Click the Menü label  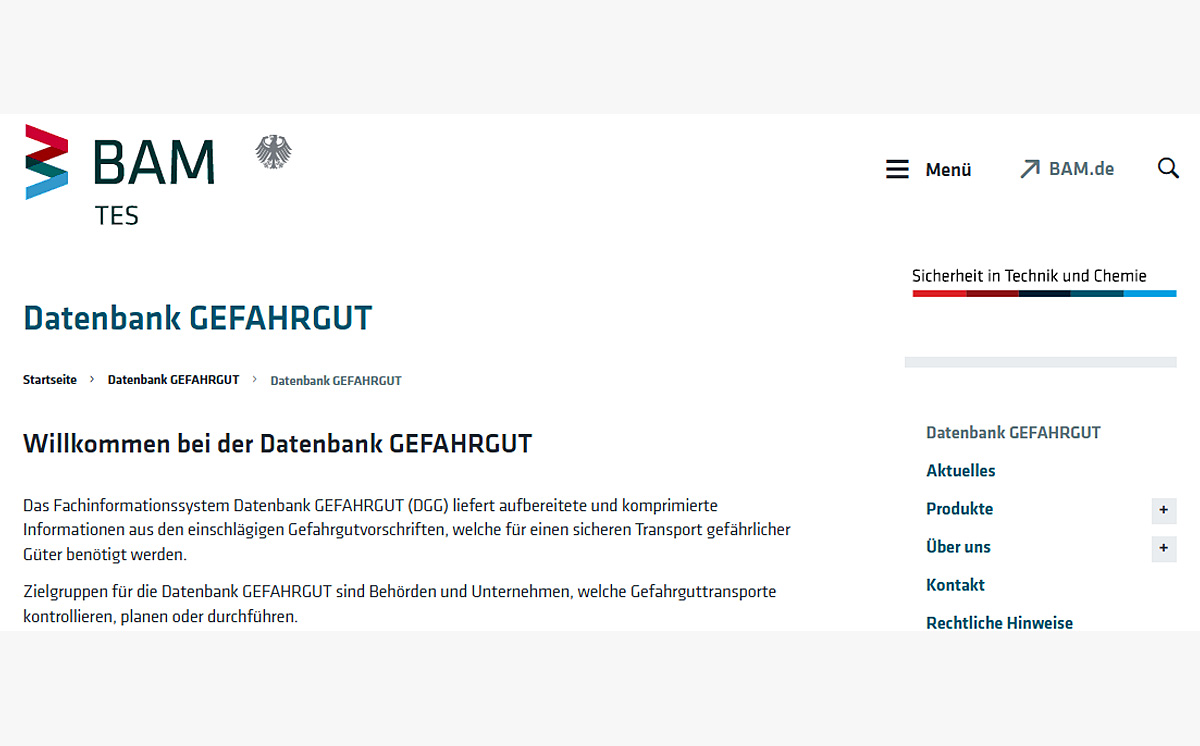click(948, 170)
